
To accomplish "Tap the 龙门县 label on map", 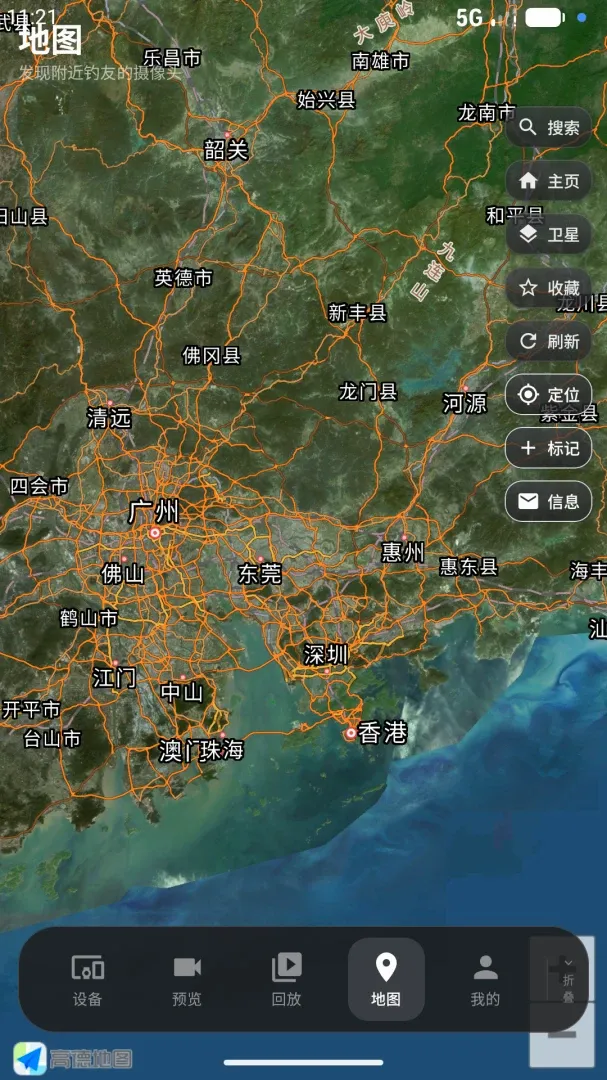I will click(368, 392).
